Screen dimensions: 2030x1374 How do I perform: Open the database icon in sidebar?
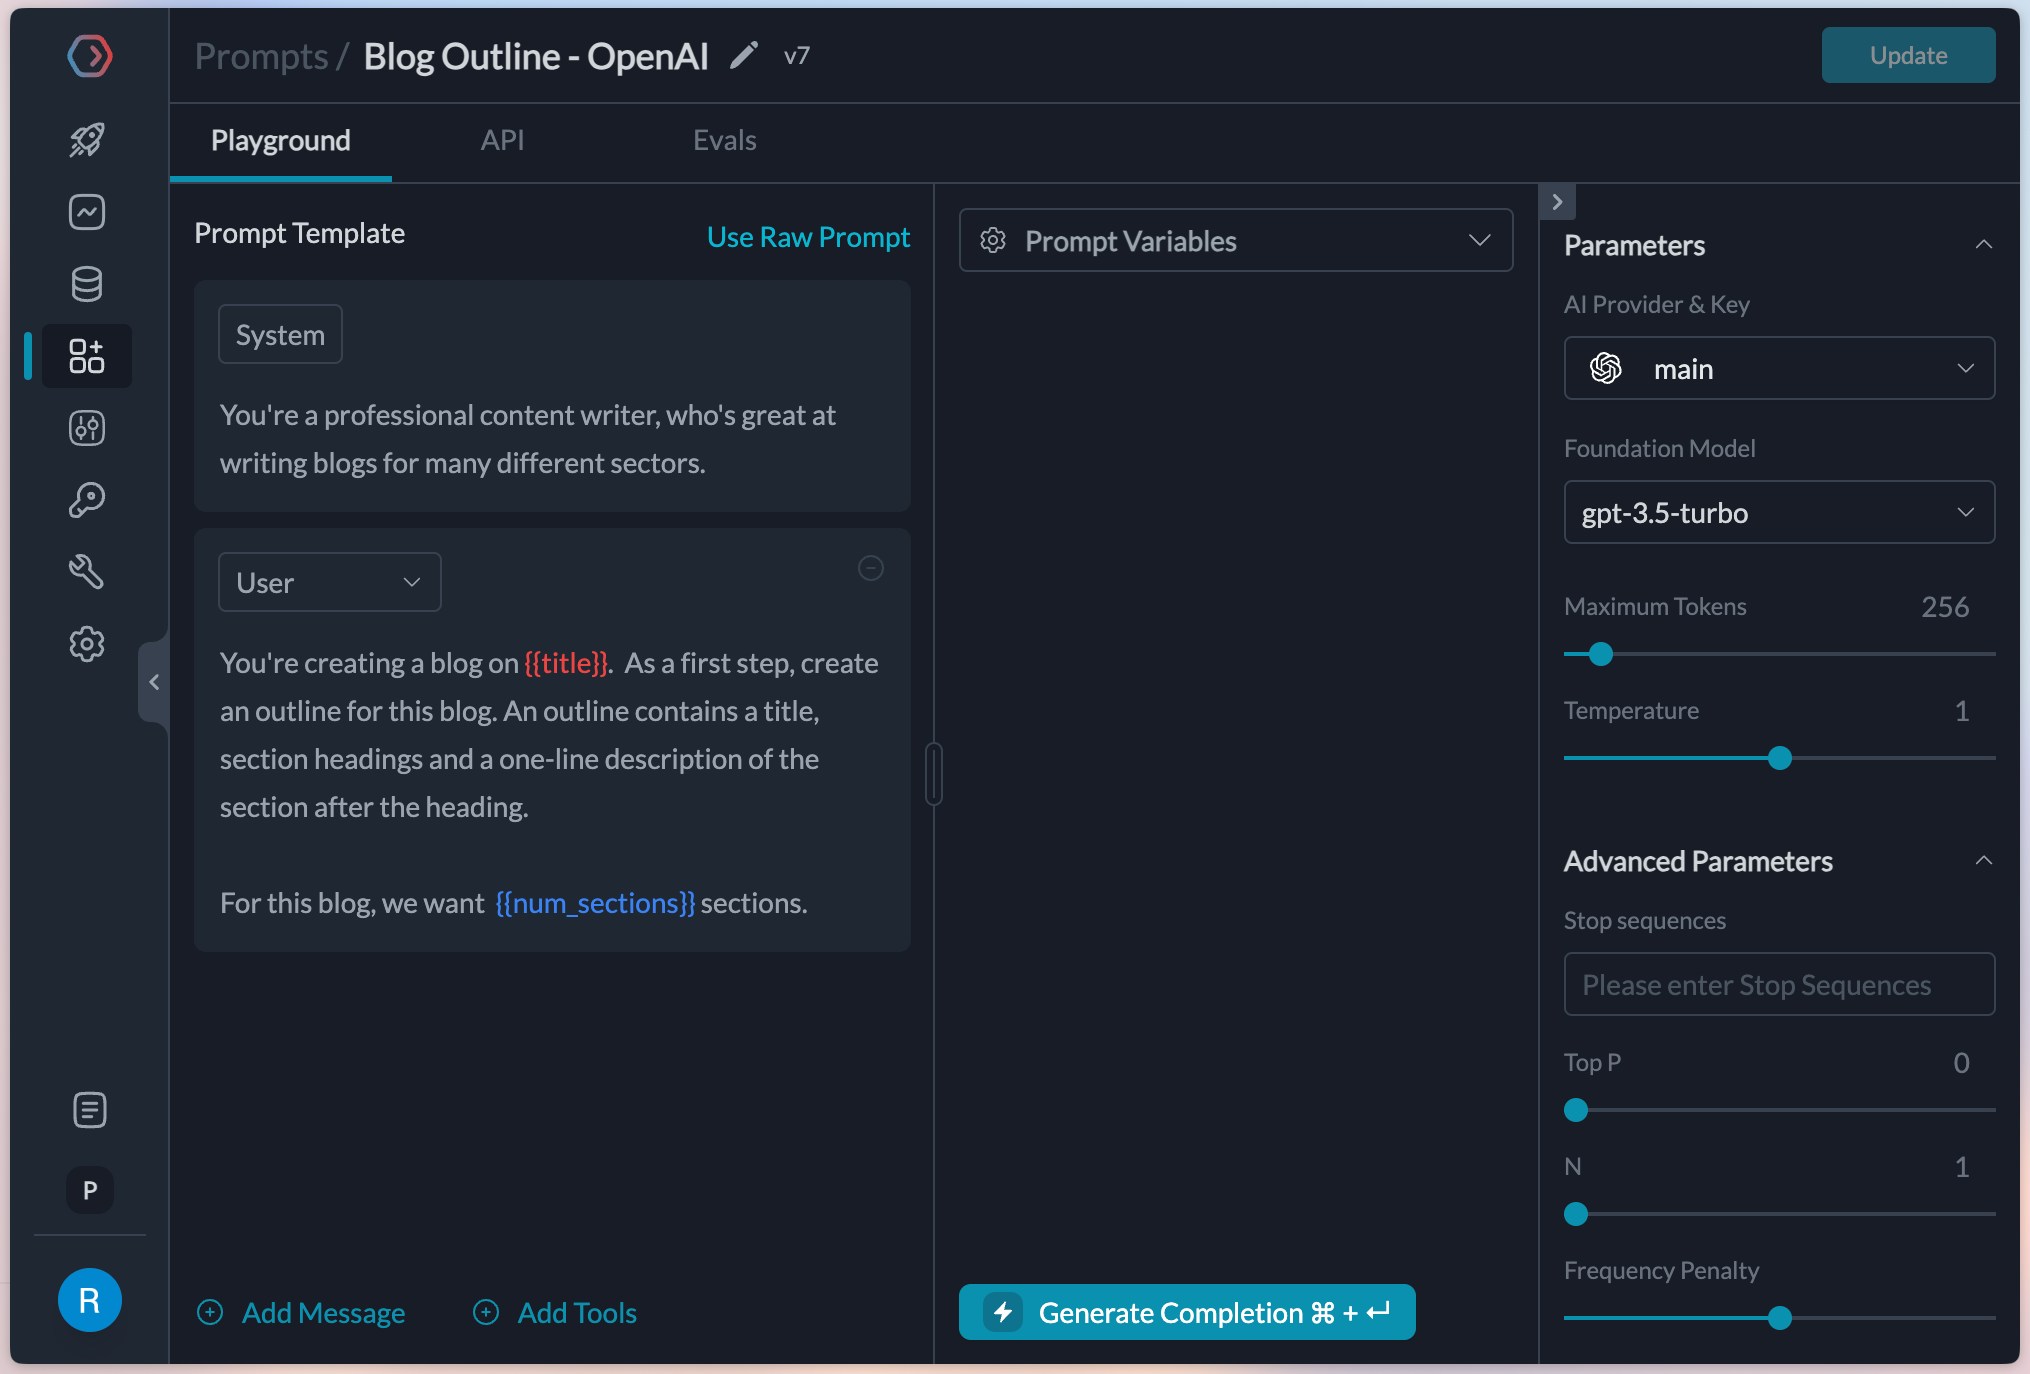tap(87, 284)
